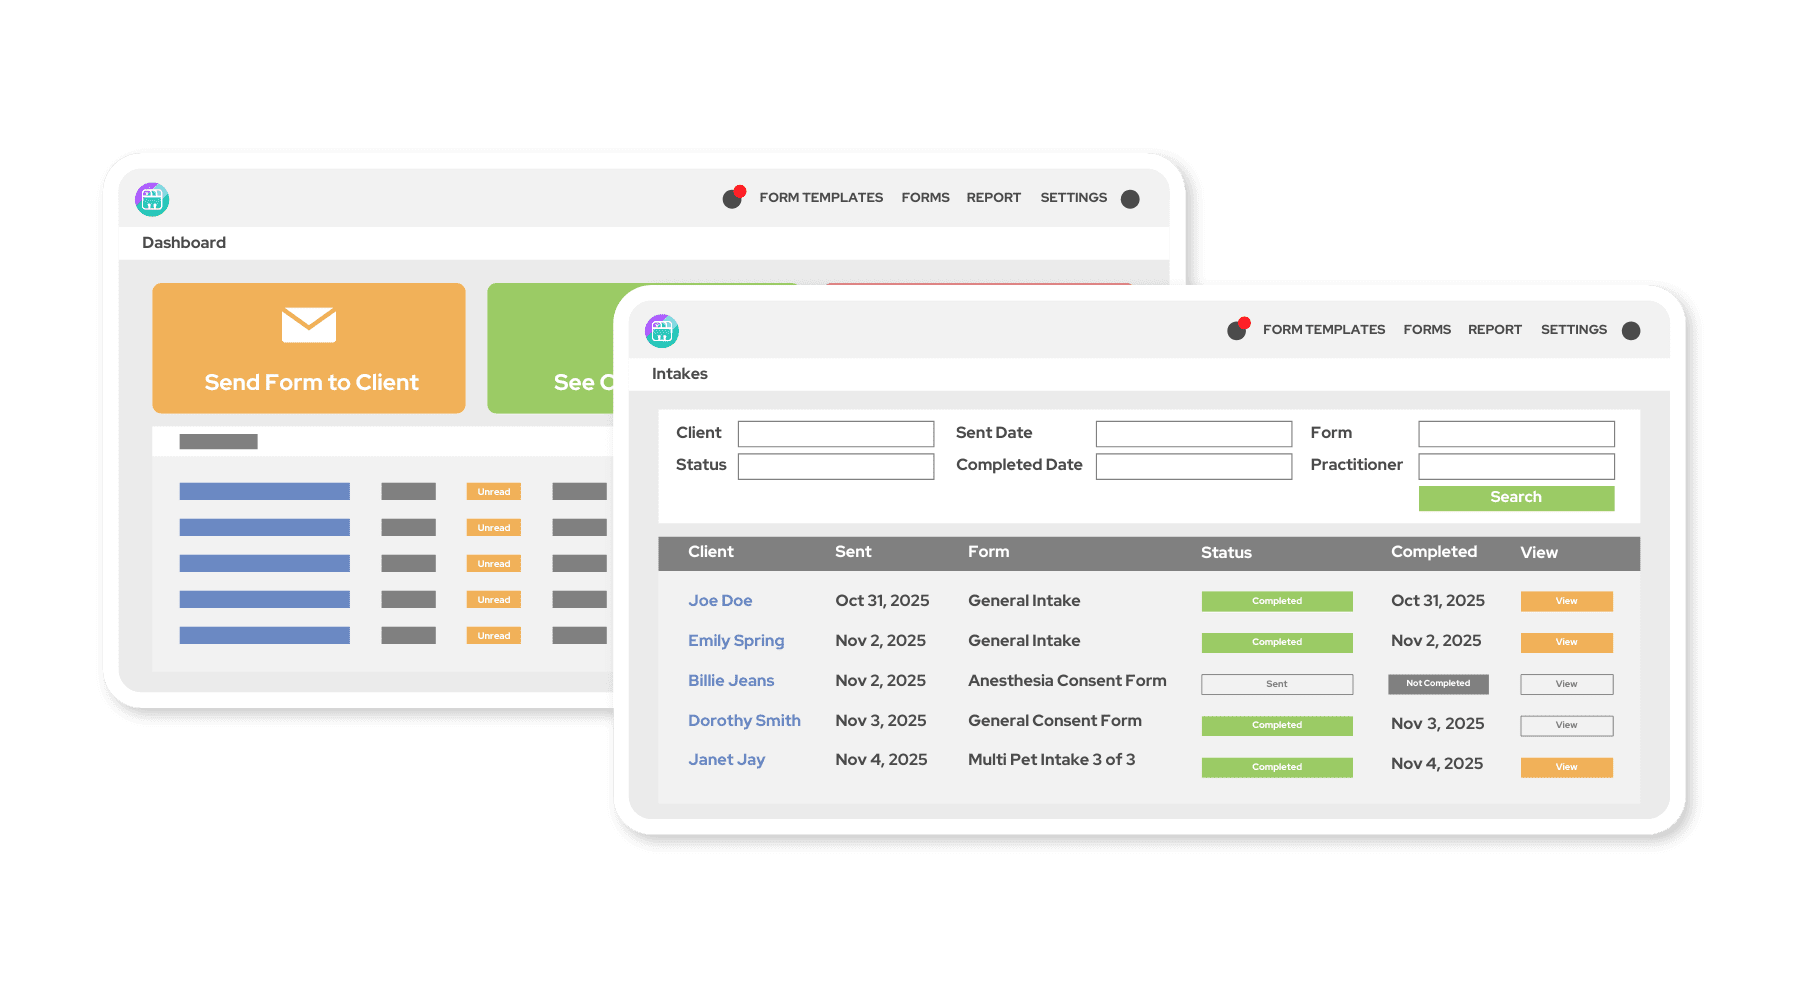
Task: Click the profile avatar in Intakes header
Action: click(1631, 331)
